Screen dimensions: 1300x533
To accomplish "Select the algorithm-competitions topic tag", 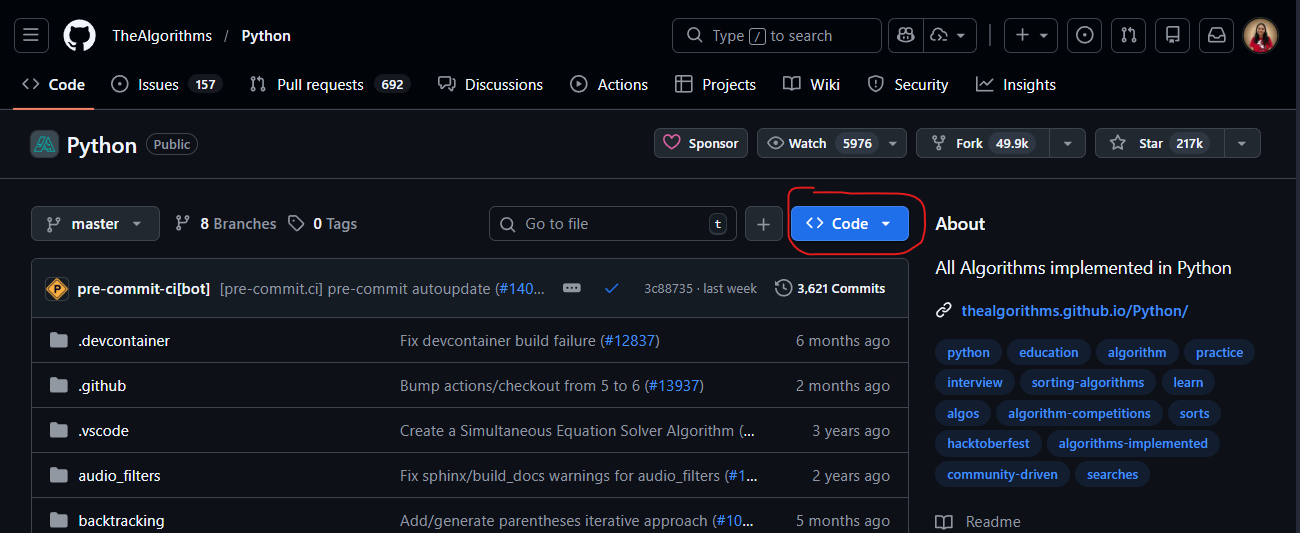I will [x=1079, y=413].
